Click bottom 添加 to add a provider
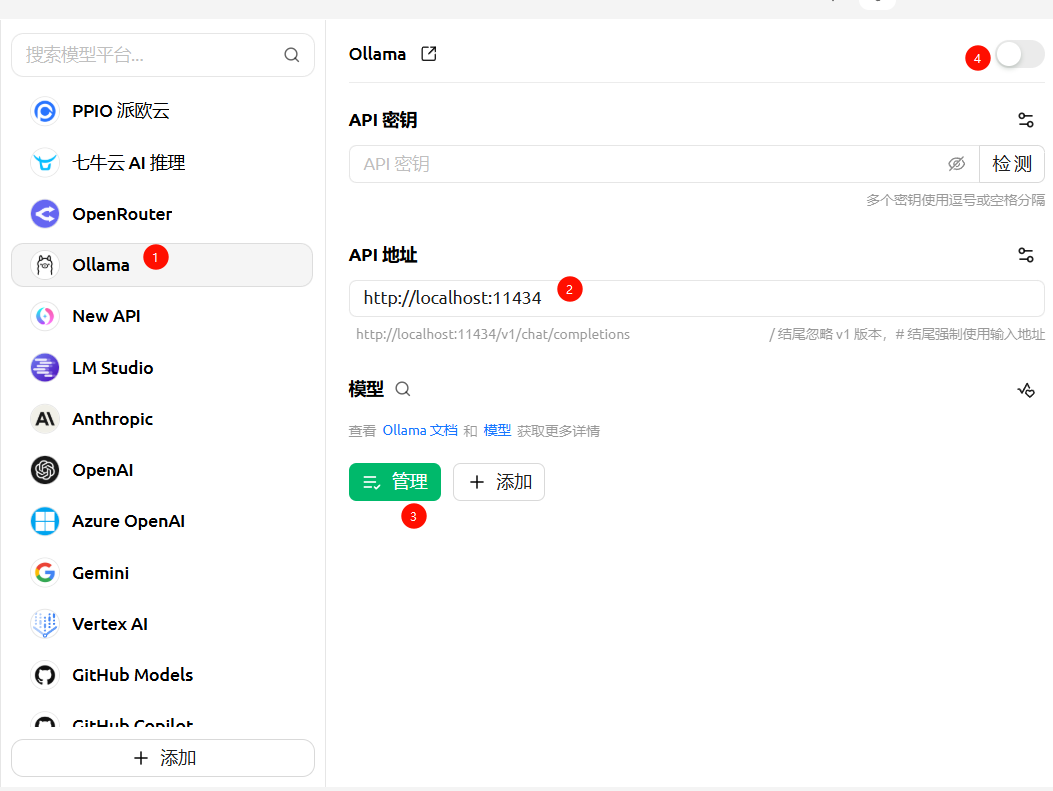The height and width of the screenshot is (791, 1053). pos(163,758)
